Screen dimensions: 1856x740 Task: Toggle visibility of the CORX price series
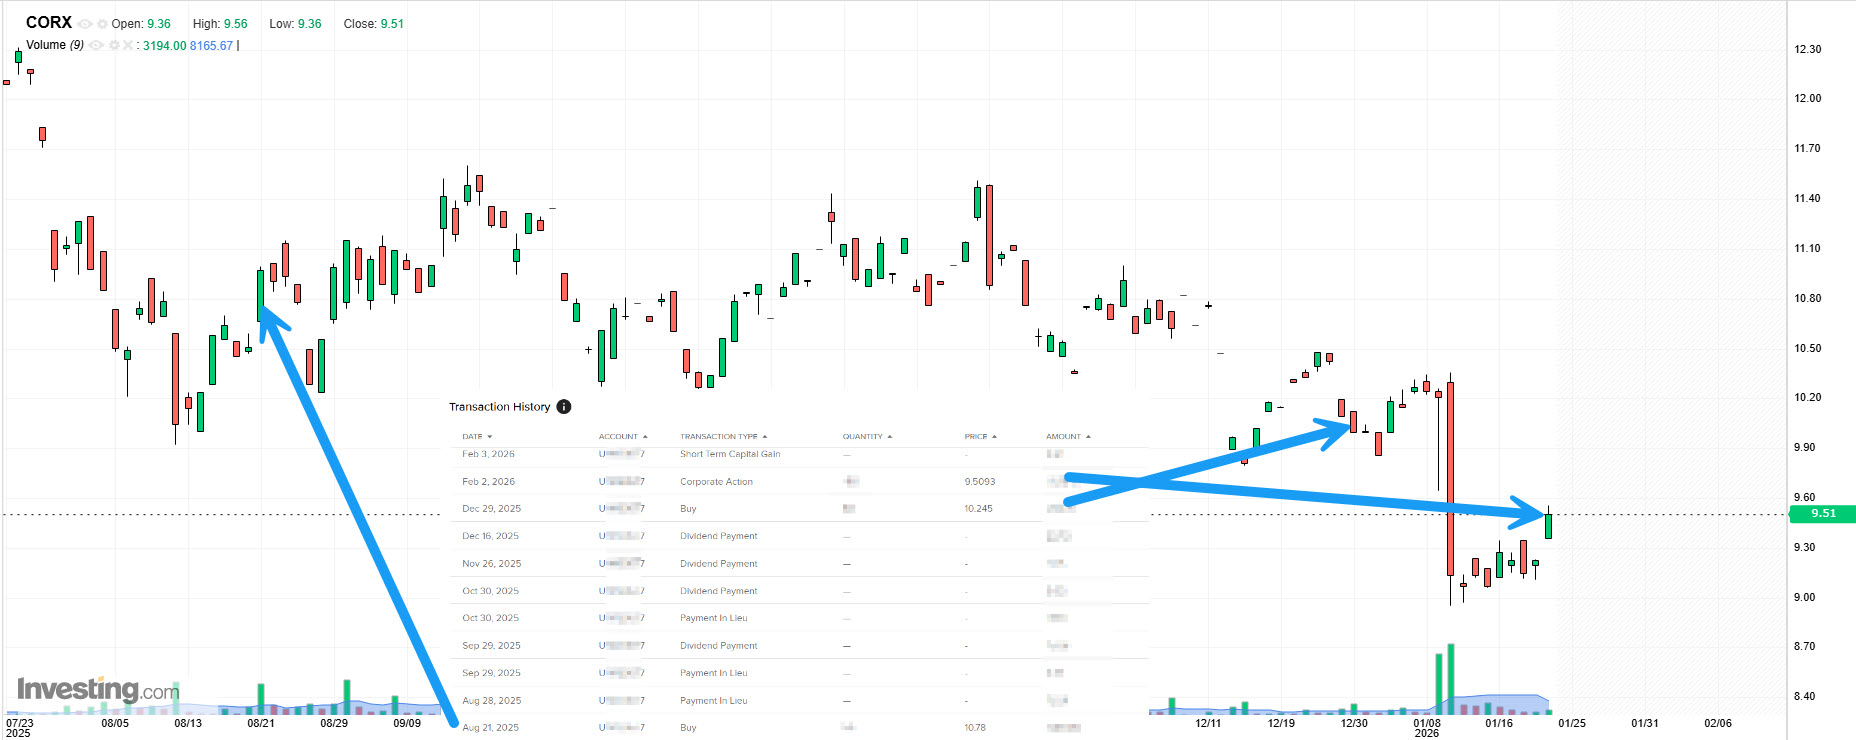click(x=85, y=24)
